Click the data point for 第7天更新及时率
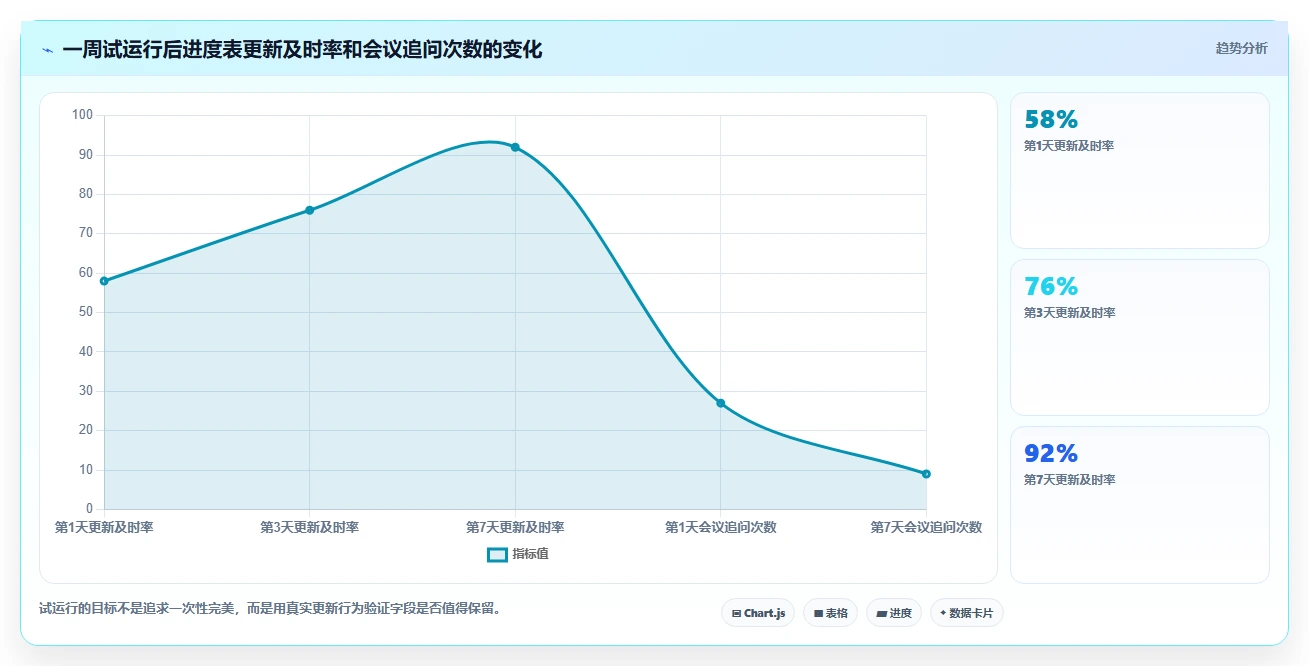Viewport: 1309px width, 666px height. pyautogui.click(x=515, y=147)
